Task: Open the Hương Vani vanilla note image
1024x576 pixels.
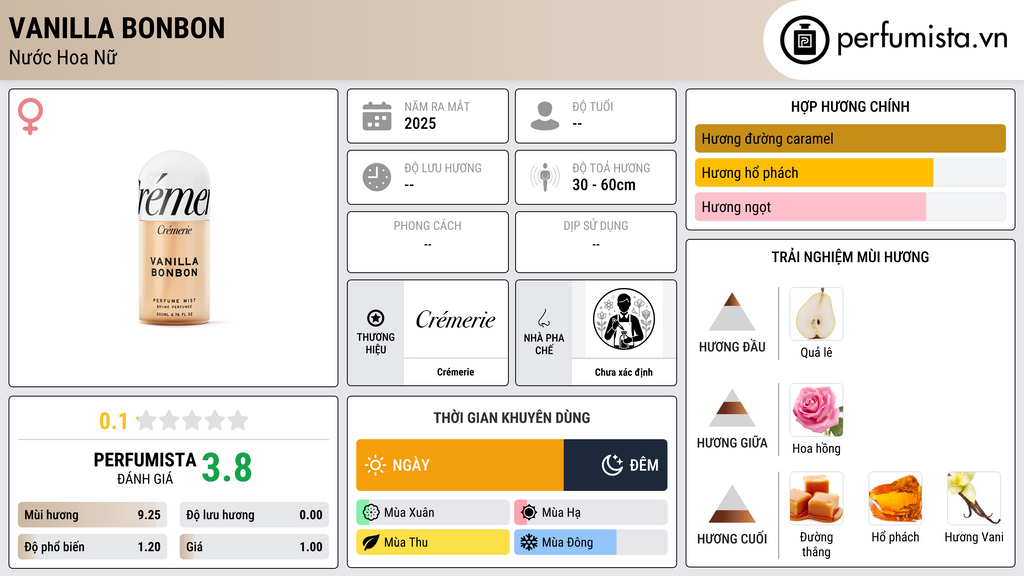Action: 974,498
